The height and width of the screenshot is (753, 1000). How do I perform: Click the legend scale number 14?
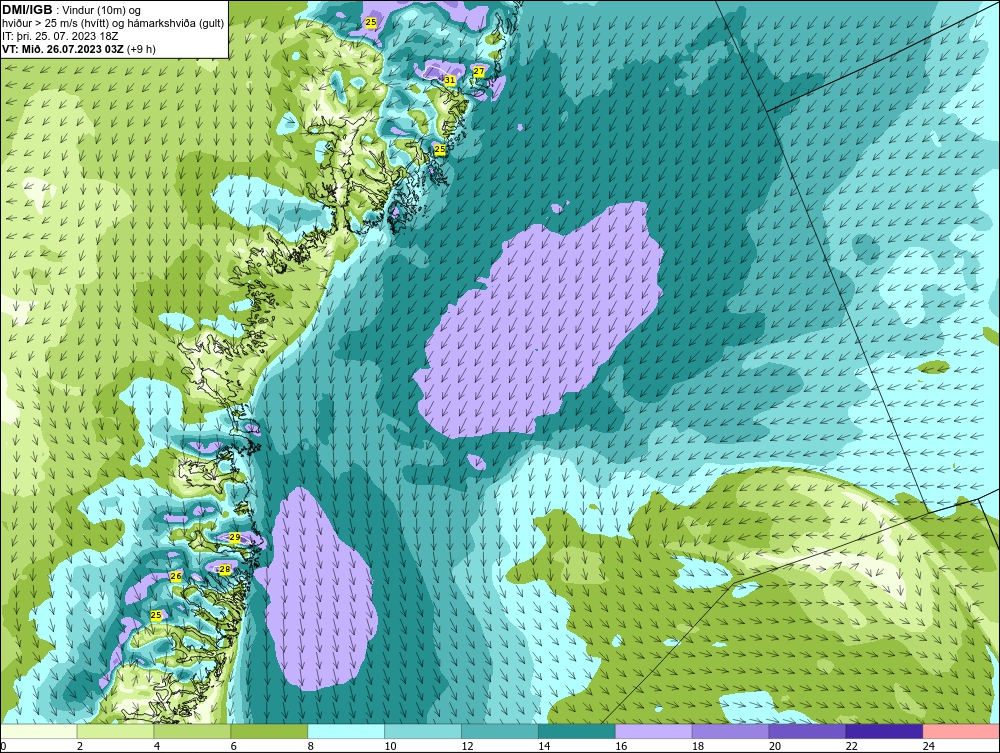point(544,746)
